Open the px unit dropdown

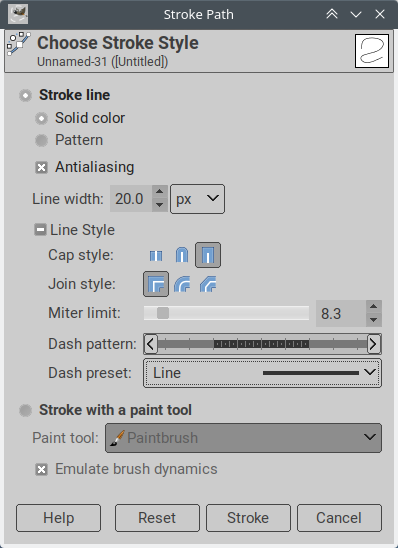pos(197,199)
